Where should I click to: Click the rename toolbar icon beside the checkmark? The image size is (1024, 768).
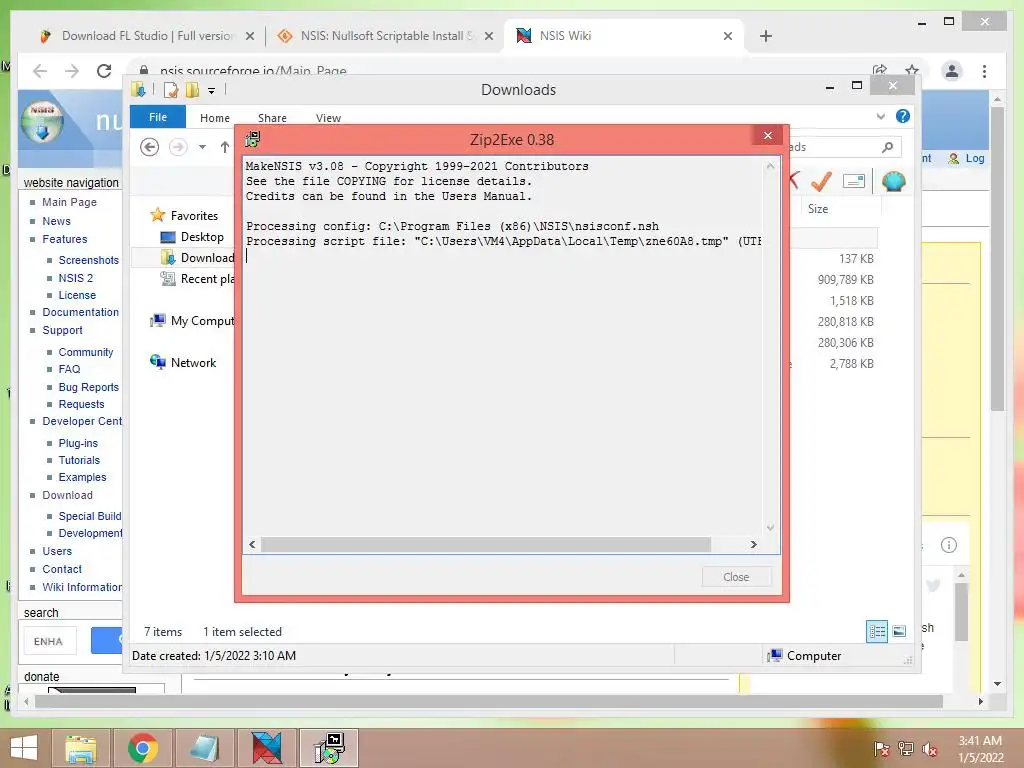(x=854, y=181)
